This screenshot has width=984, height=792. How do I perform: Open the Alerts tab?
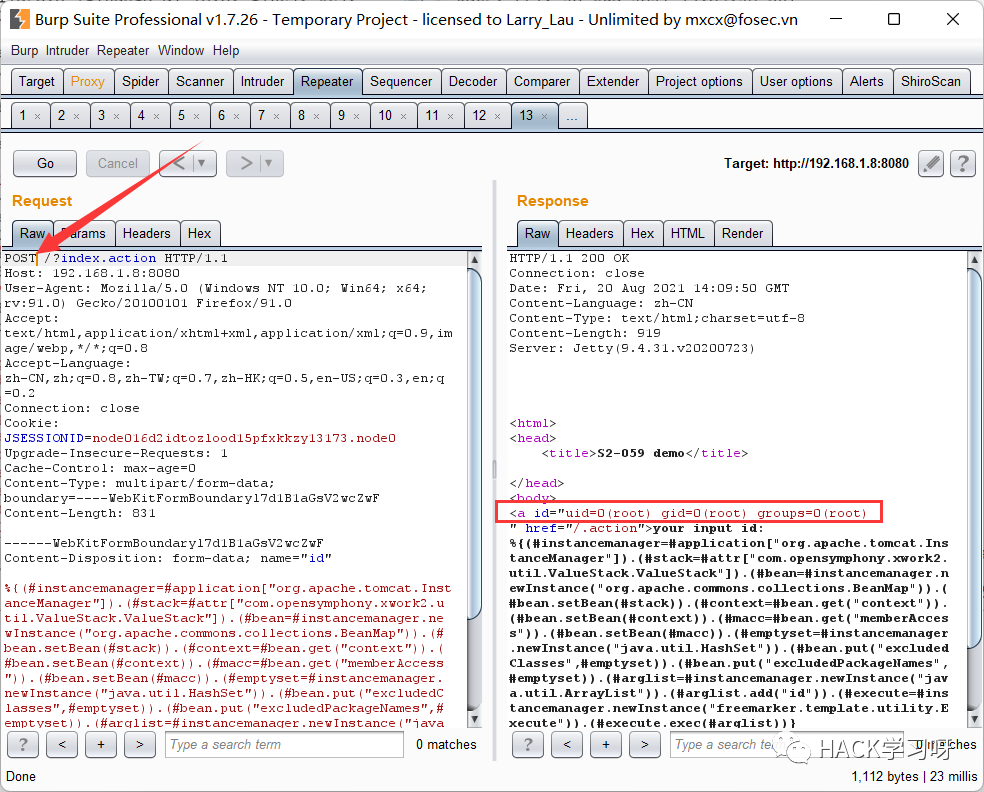click(866, 82)
